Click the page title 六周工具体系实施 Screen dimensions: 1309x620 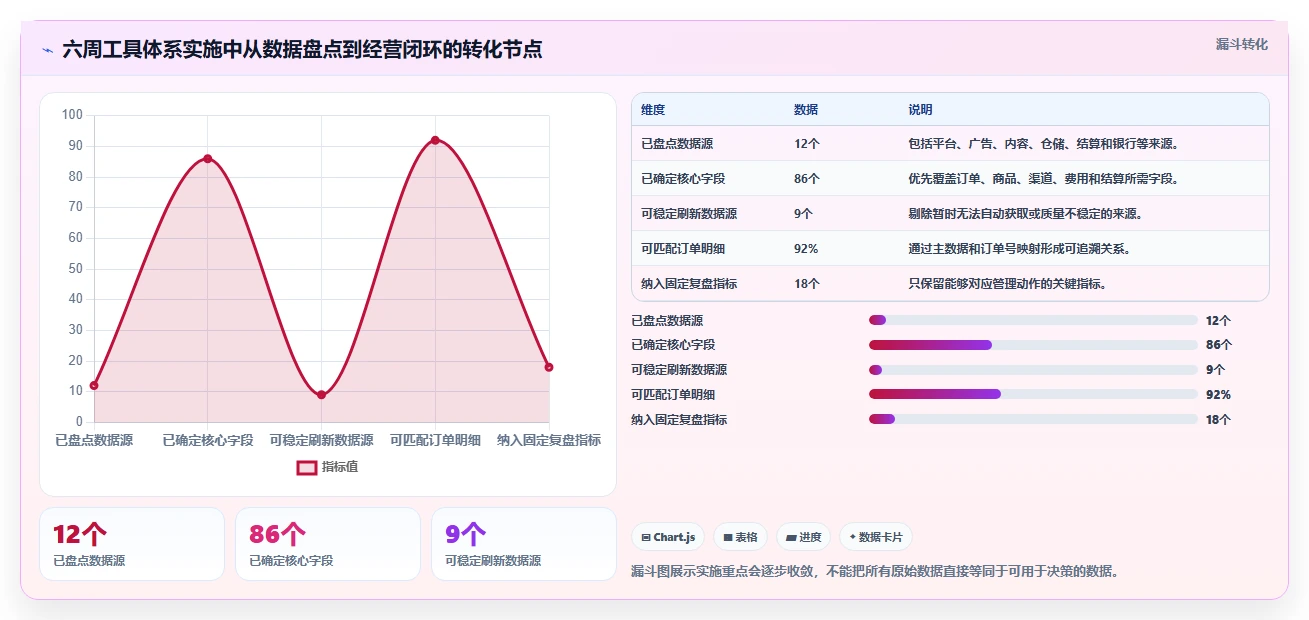click(302, 49)
